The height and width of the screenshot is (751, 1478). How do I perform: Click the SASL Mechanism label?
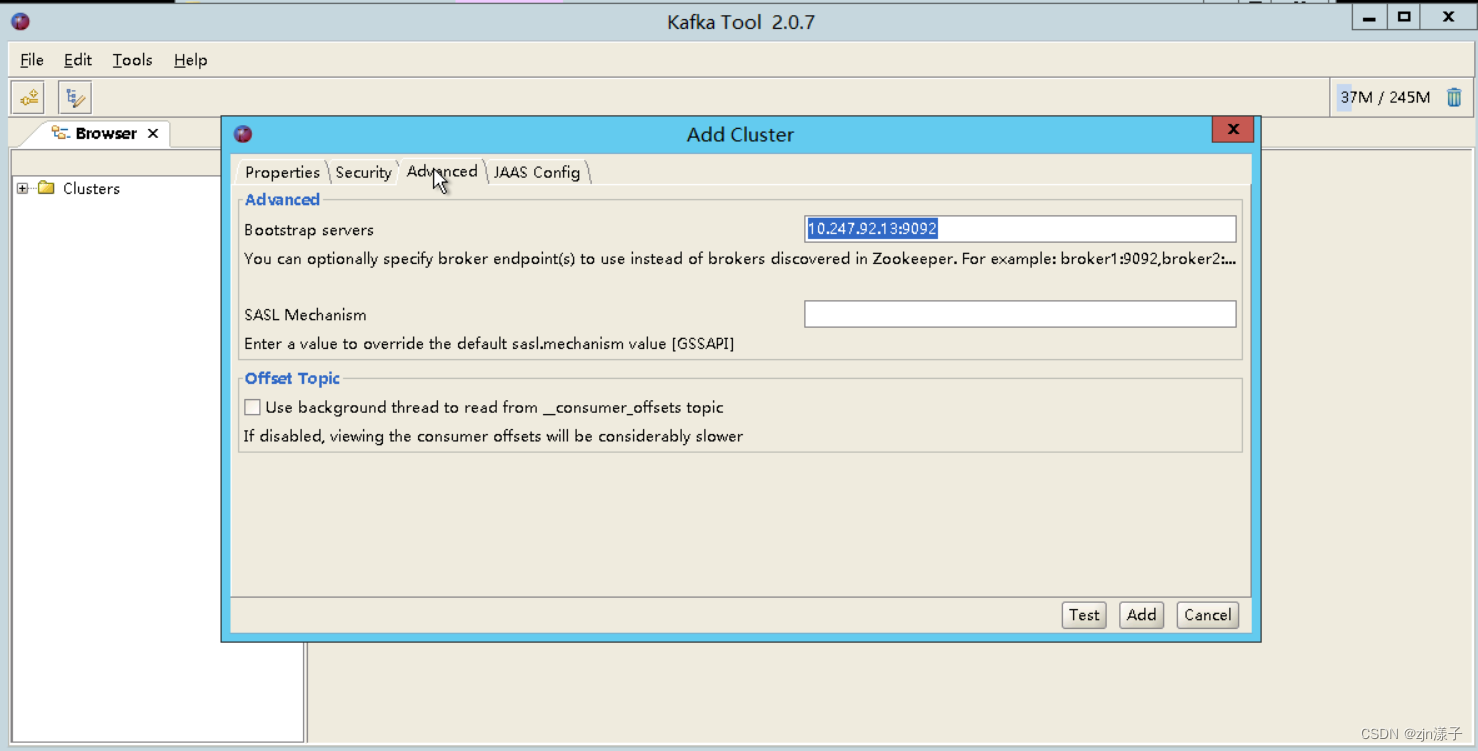[x=305, y=315]
